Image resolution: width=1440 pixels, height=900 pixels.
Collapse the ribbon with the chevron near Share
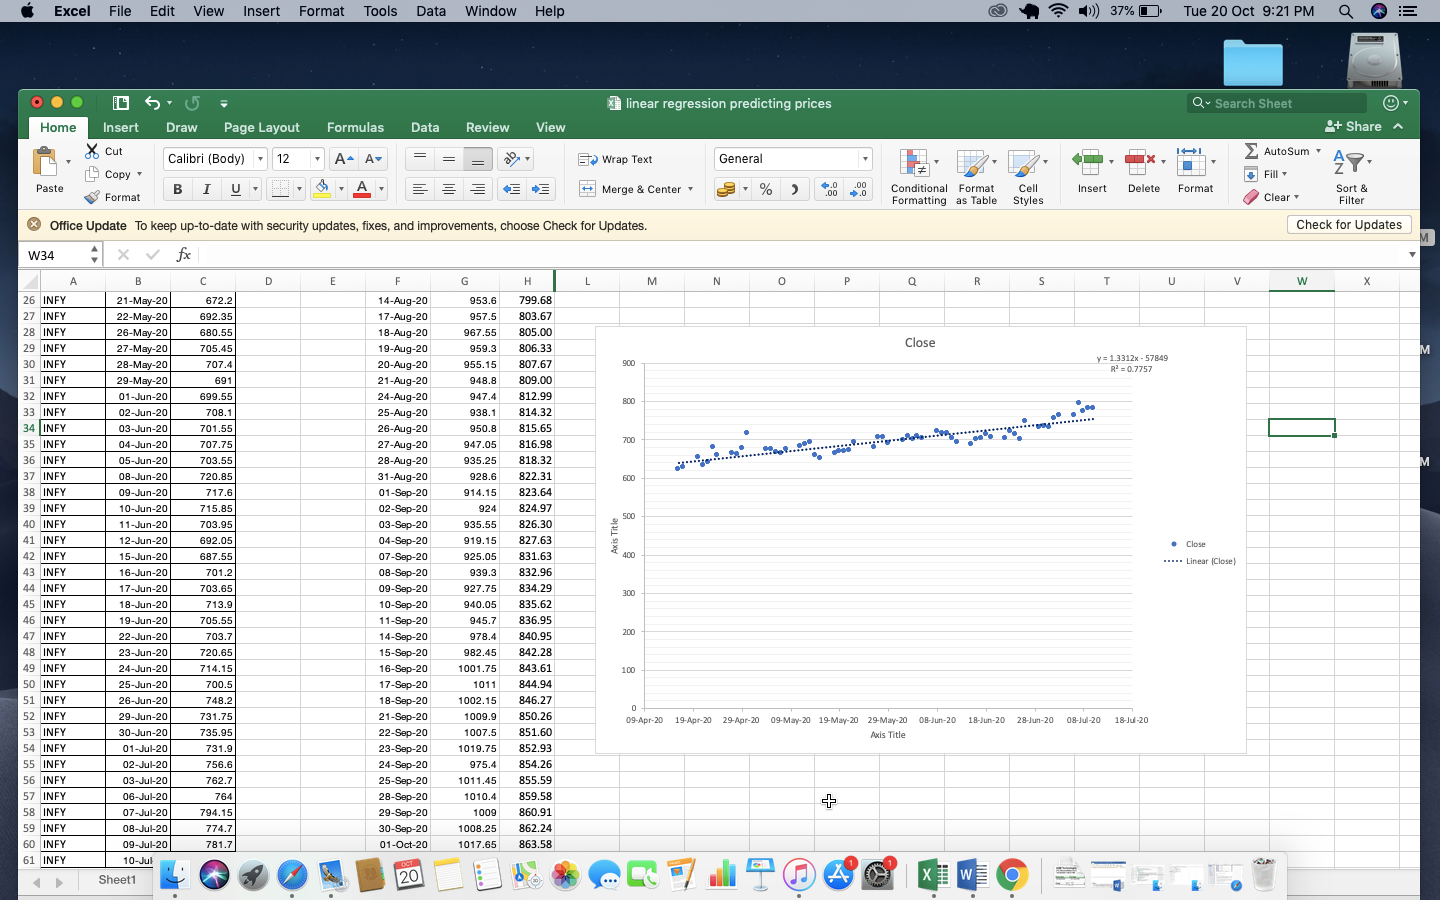coord(1398,126)
